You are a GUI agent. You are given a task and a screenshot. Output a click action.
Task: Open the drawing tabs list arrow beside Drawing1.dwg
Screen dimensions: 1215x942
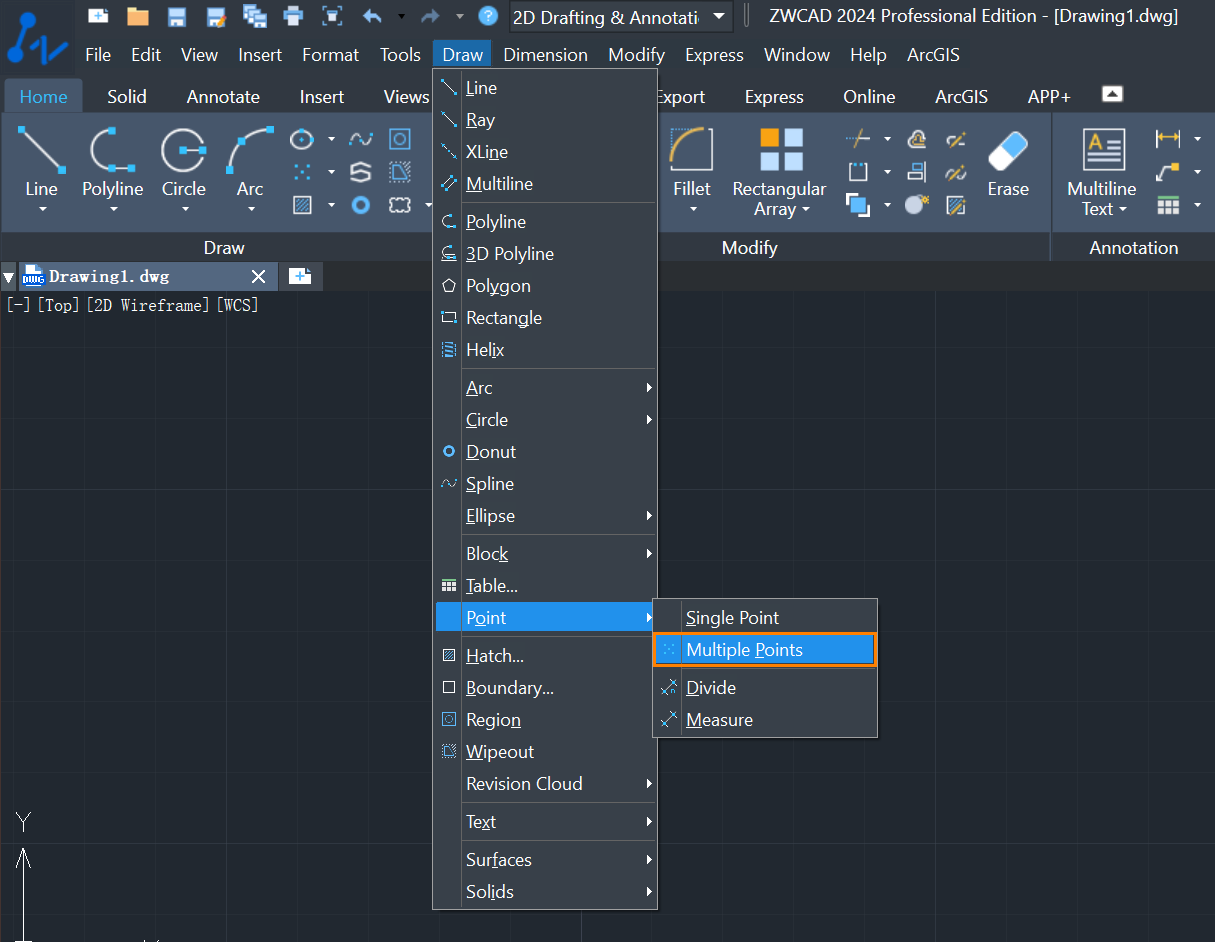click(x=9, y=277)
